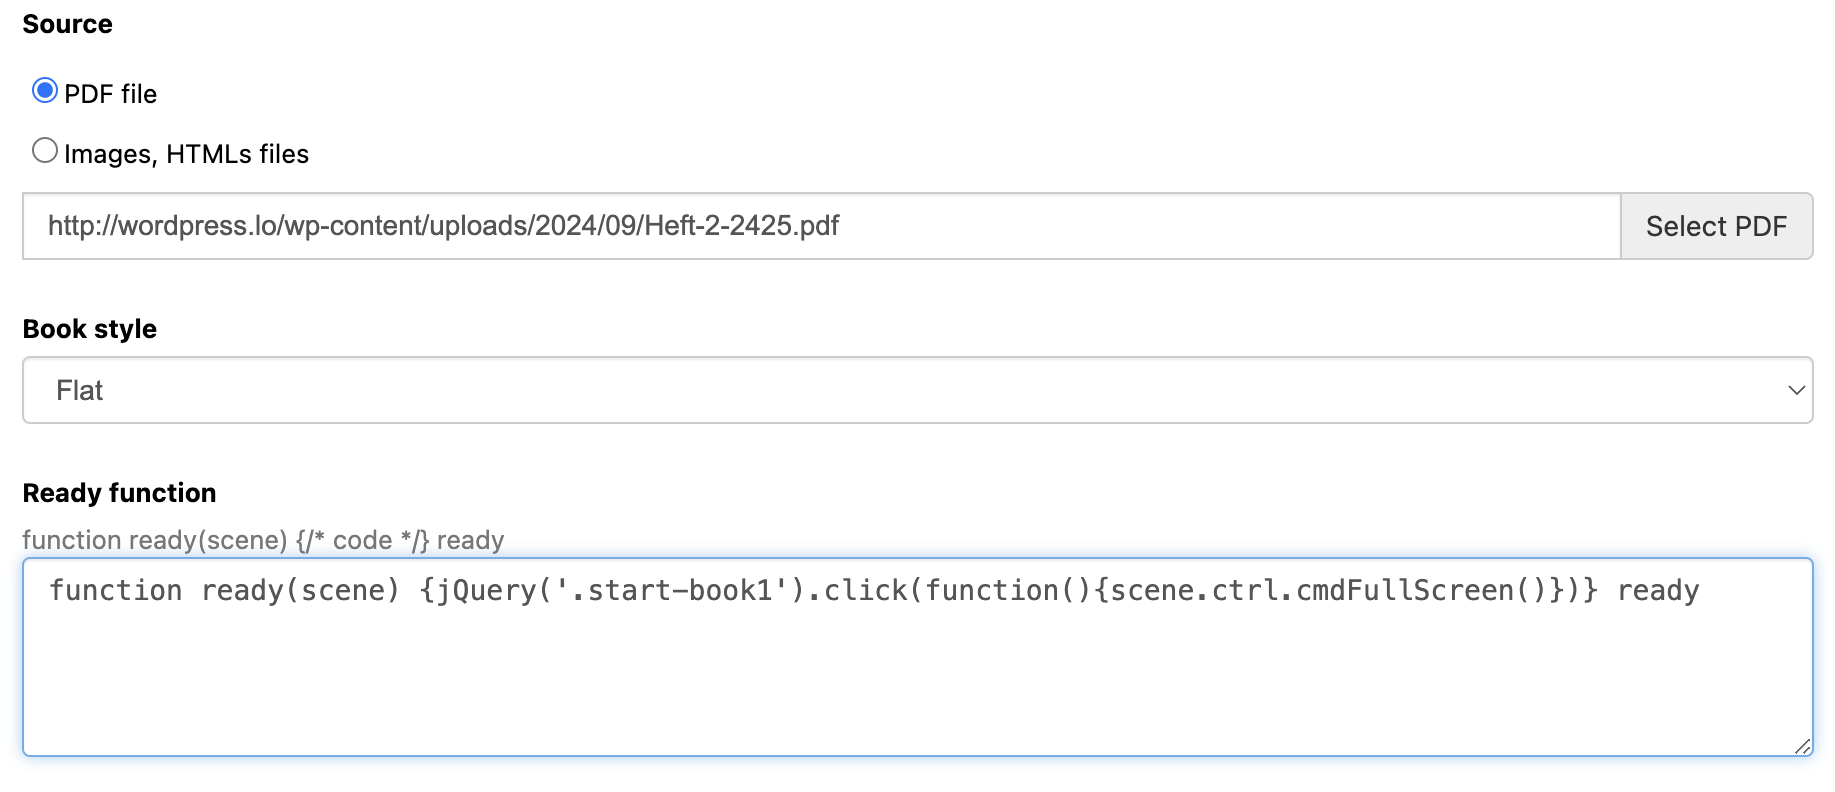Click the 'Source' section heading

pyautogui.click(x=67, y=24)
